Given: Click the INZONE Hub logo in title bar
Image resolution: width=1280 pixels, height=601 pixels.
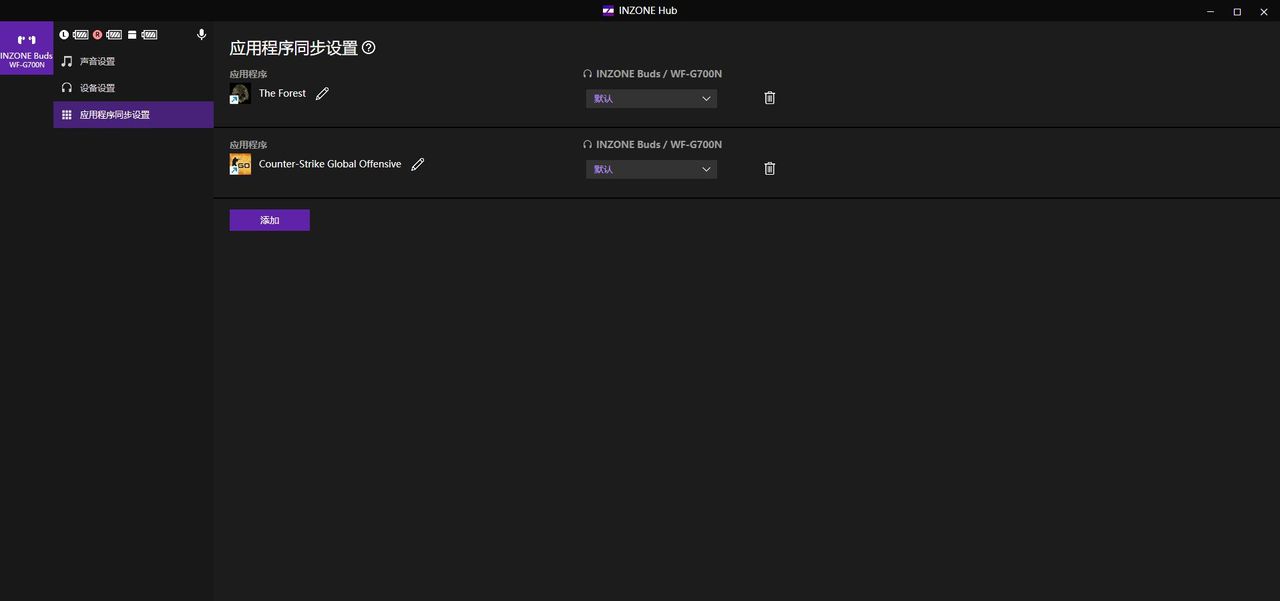Looking at the screenshot, I should pyautogui.click(x=608, y=11).
